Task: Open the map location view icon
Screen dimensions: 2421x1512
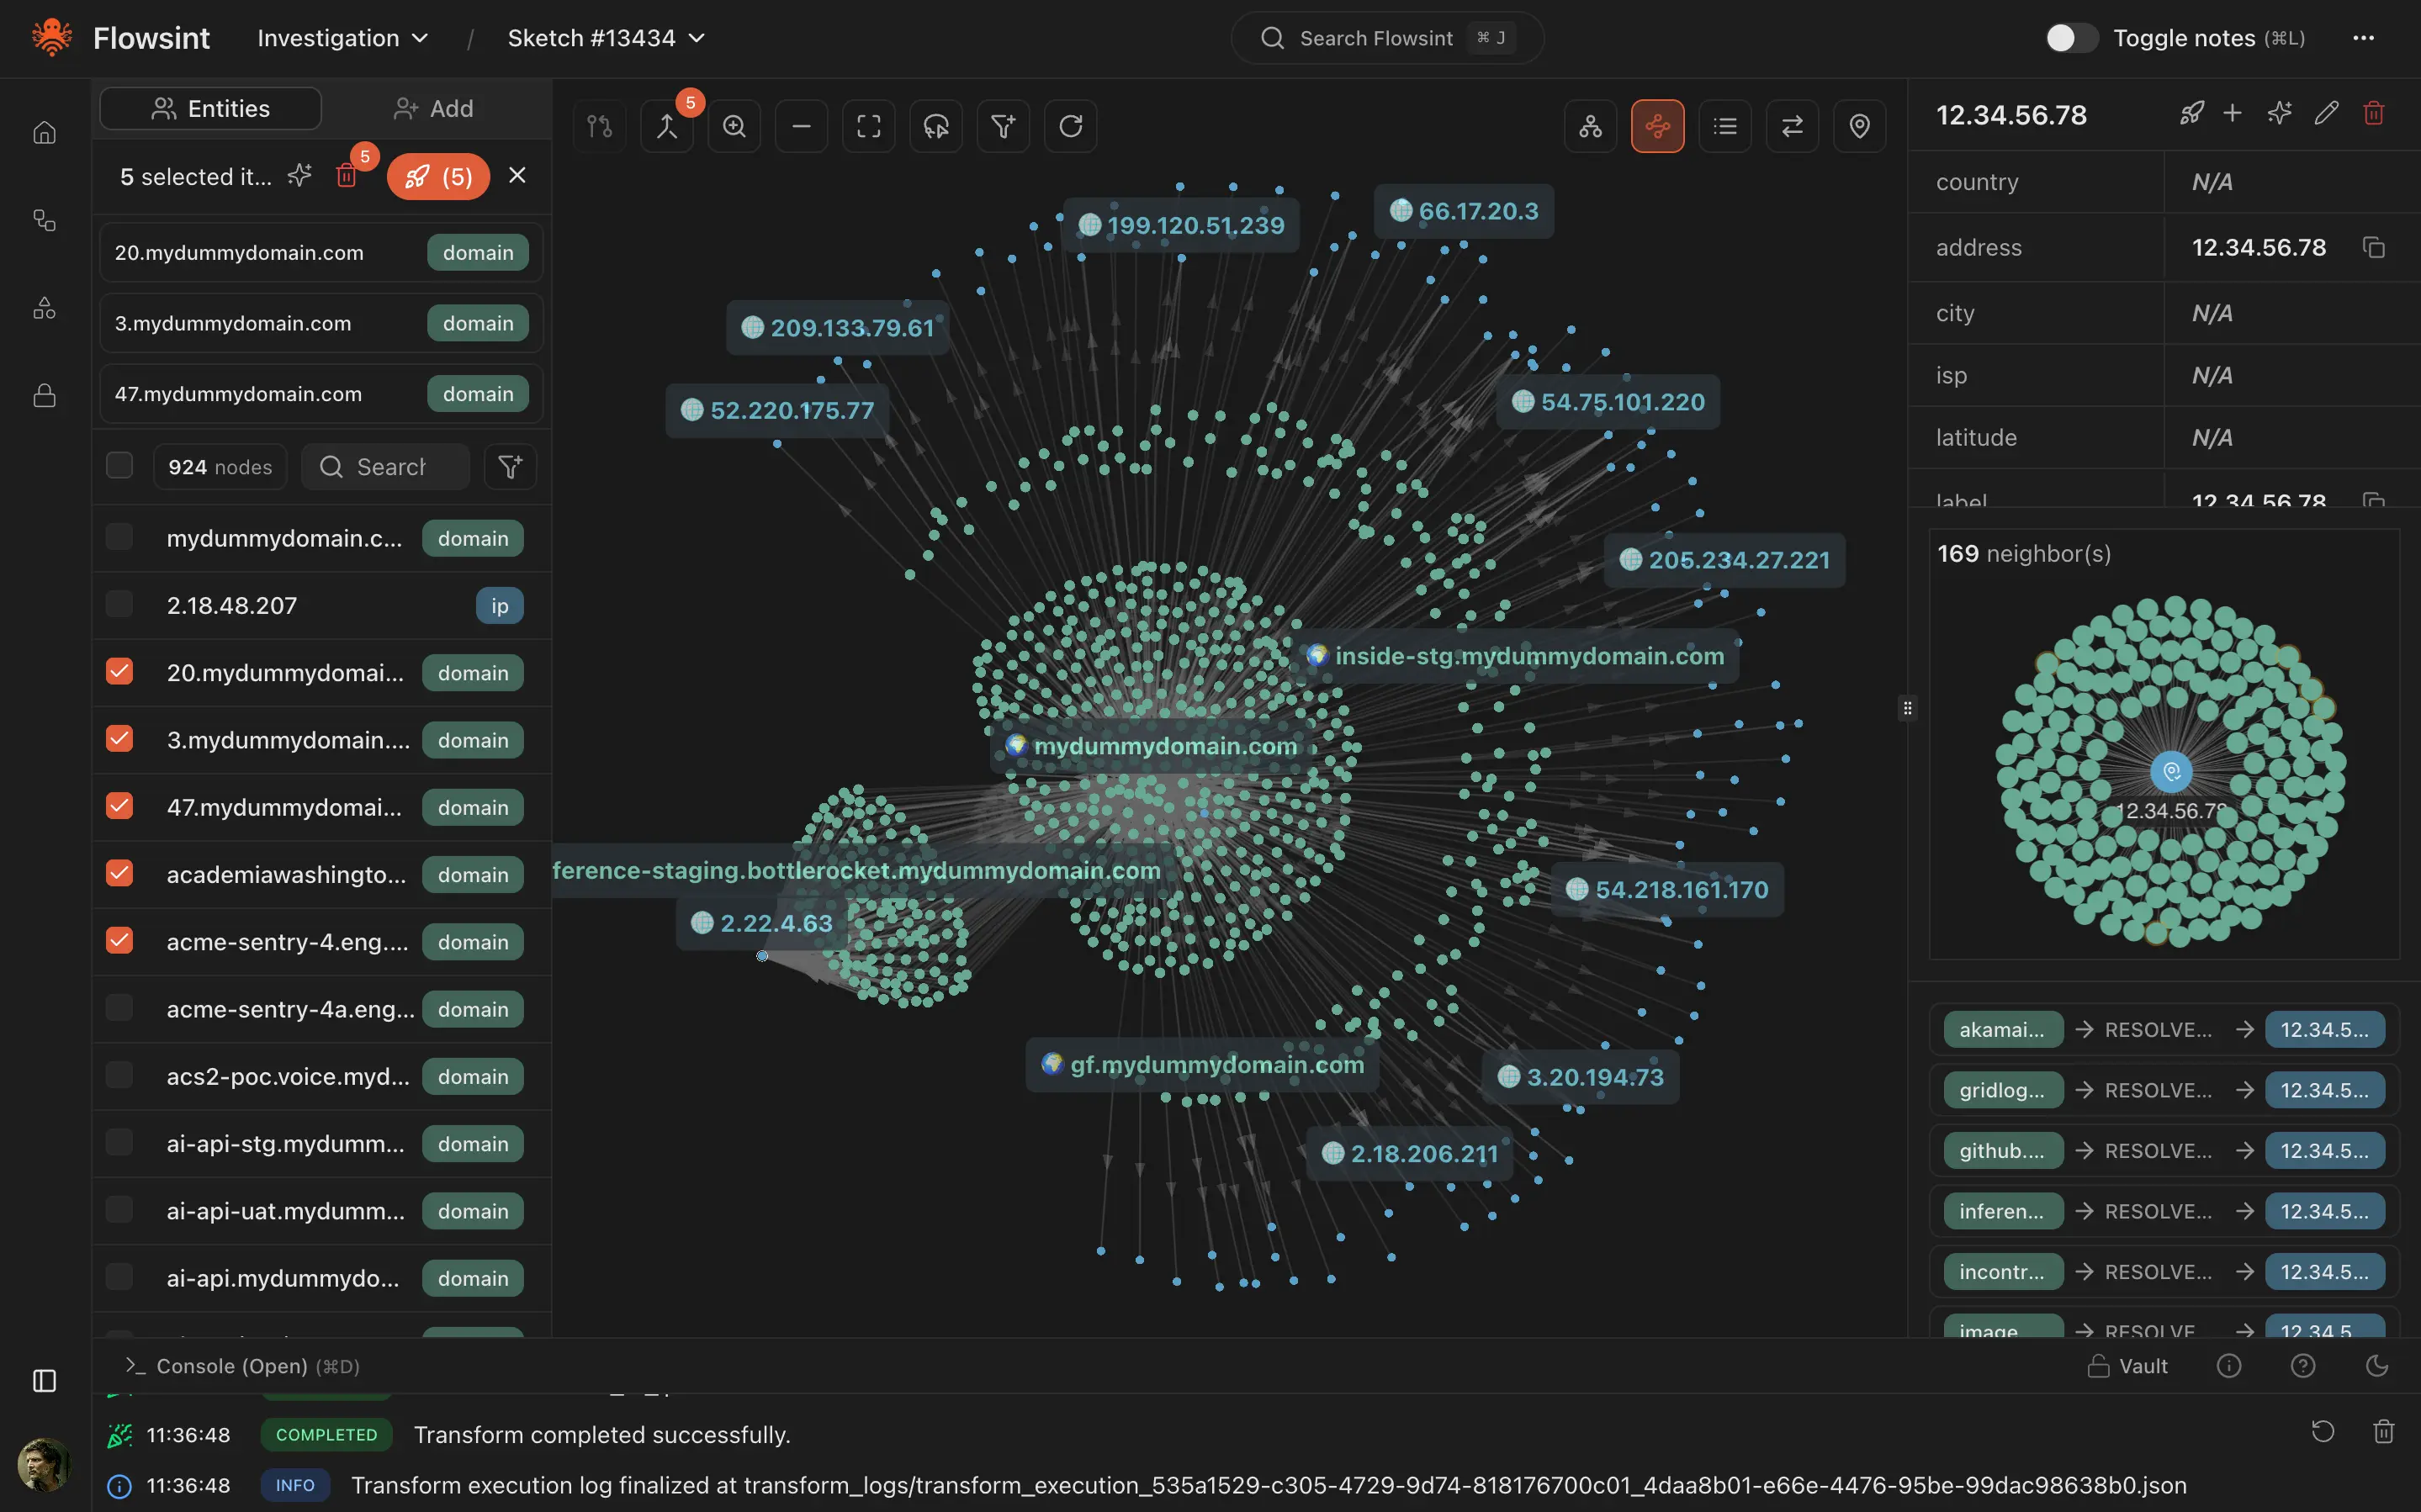Action: (1859, 126)
